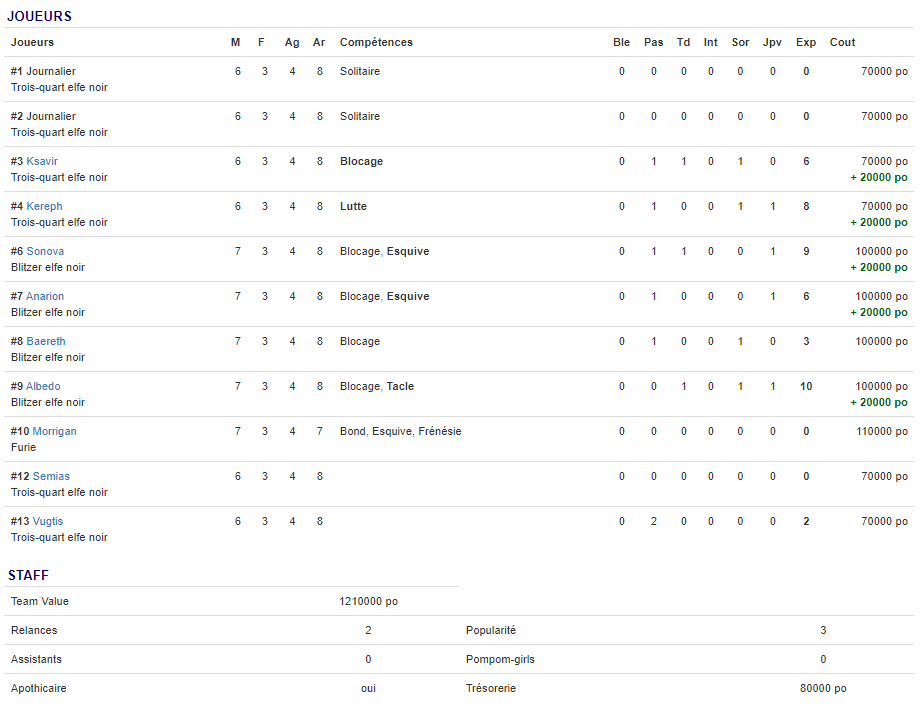The image size is (922, 709).
Task: View Morrigan the Furie's profile
Action: coord(54,431)
